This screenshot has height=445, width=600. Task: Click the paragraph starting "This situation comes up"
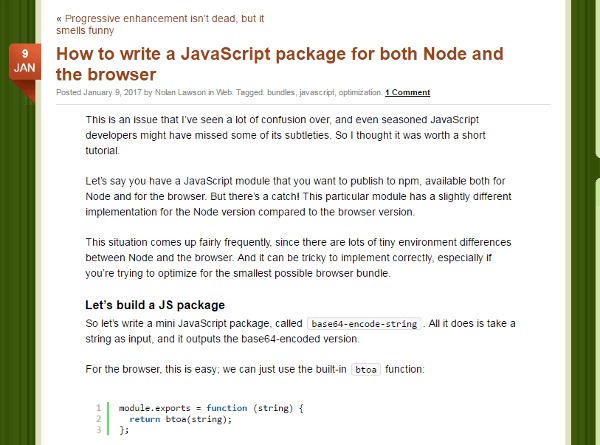point(310,258)
